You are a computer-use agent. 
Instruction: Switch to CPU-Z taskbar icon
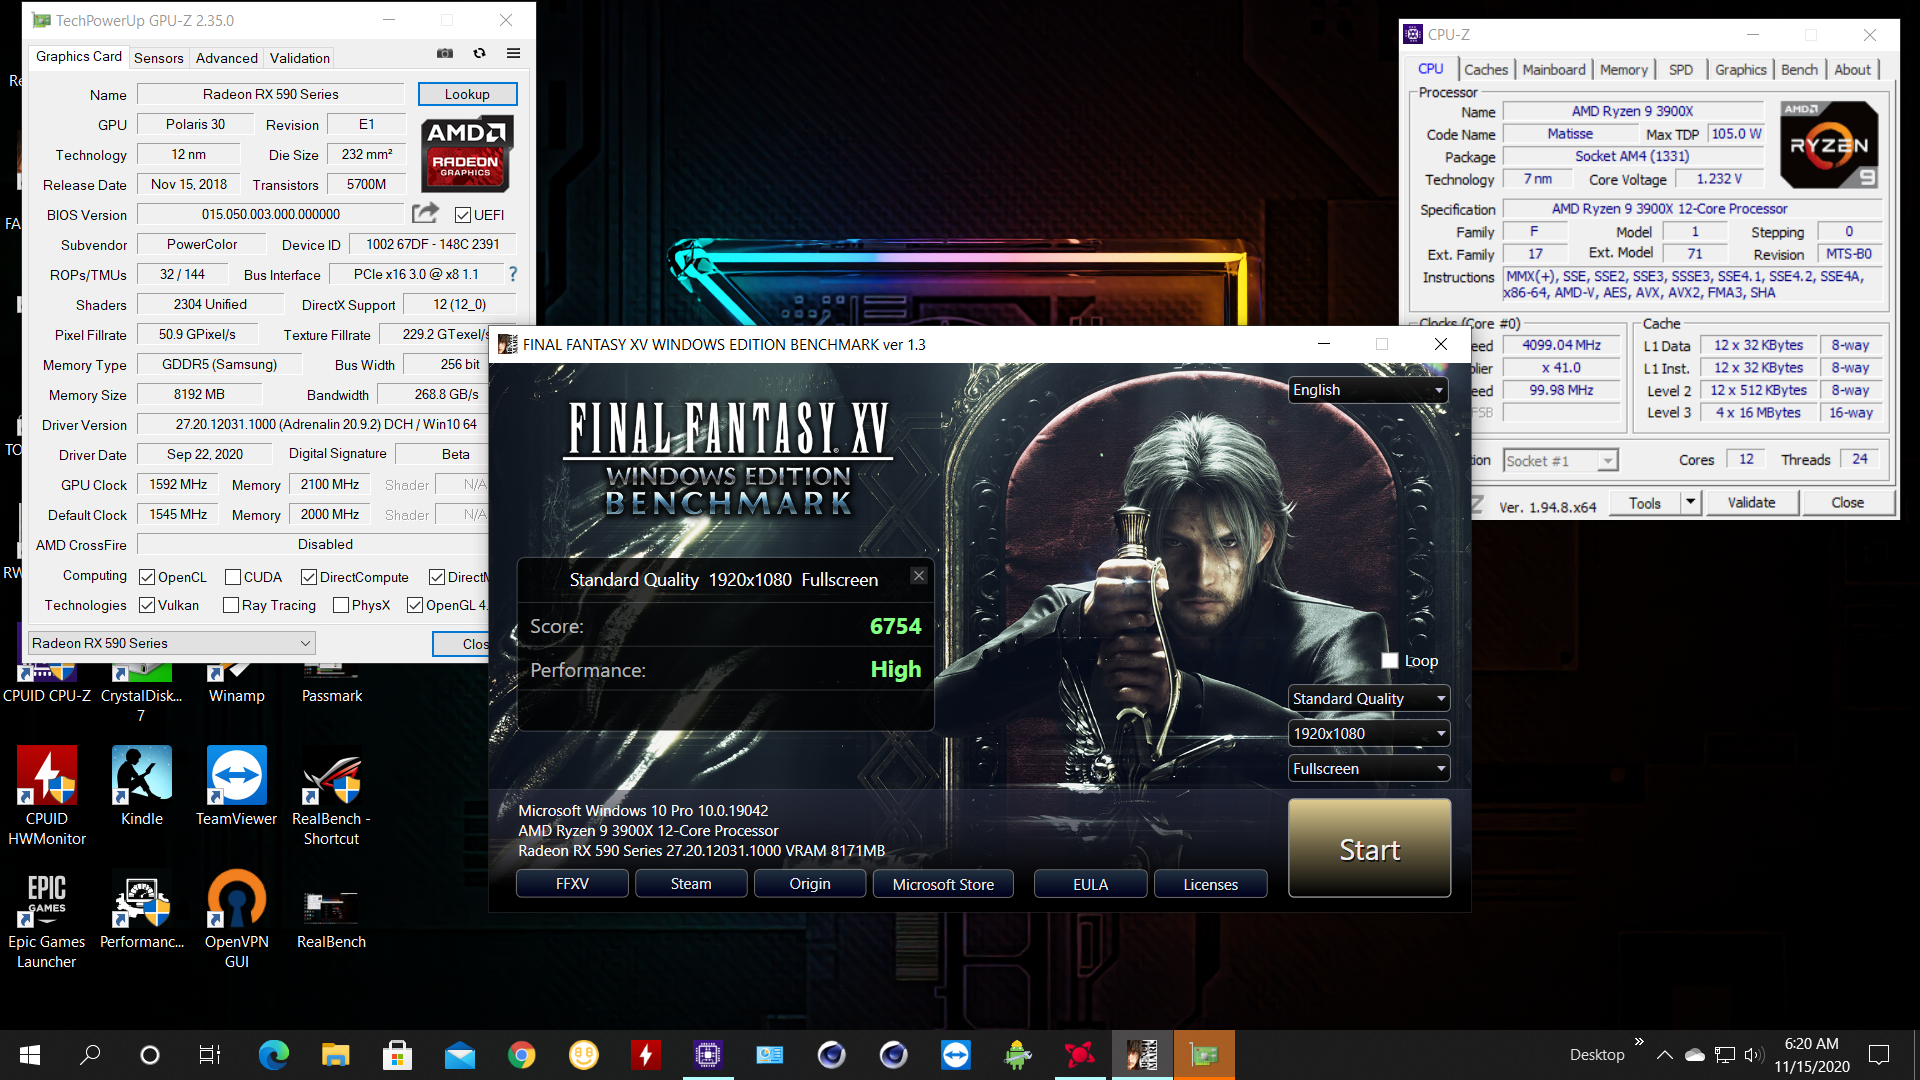[x=708, y=1055]
